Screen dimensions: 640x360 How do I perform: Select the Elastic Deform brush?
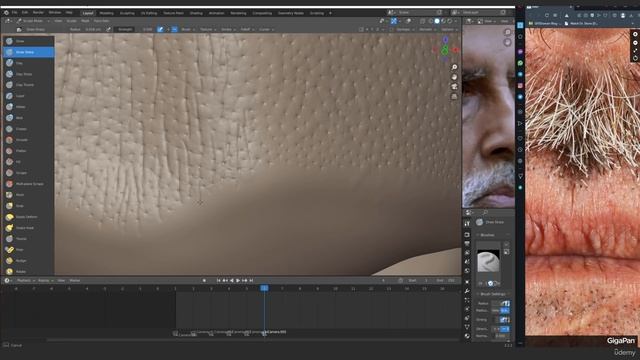coord(28,217)
